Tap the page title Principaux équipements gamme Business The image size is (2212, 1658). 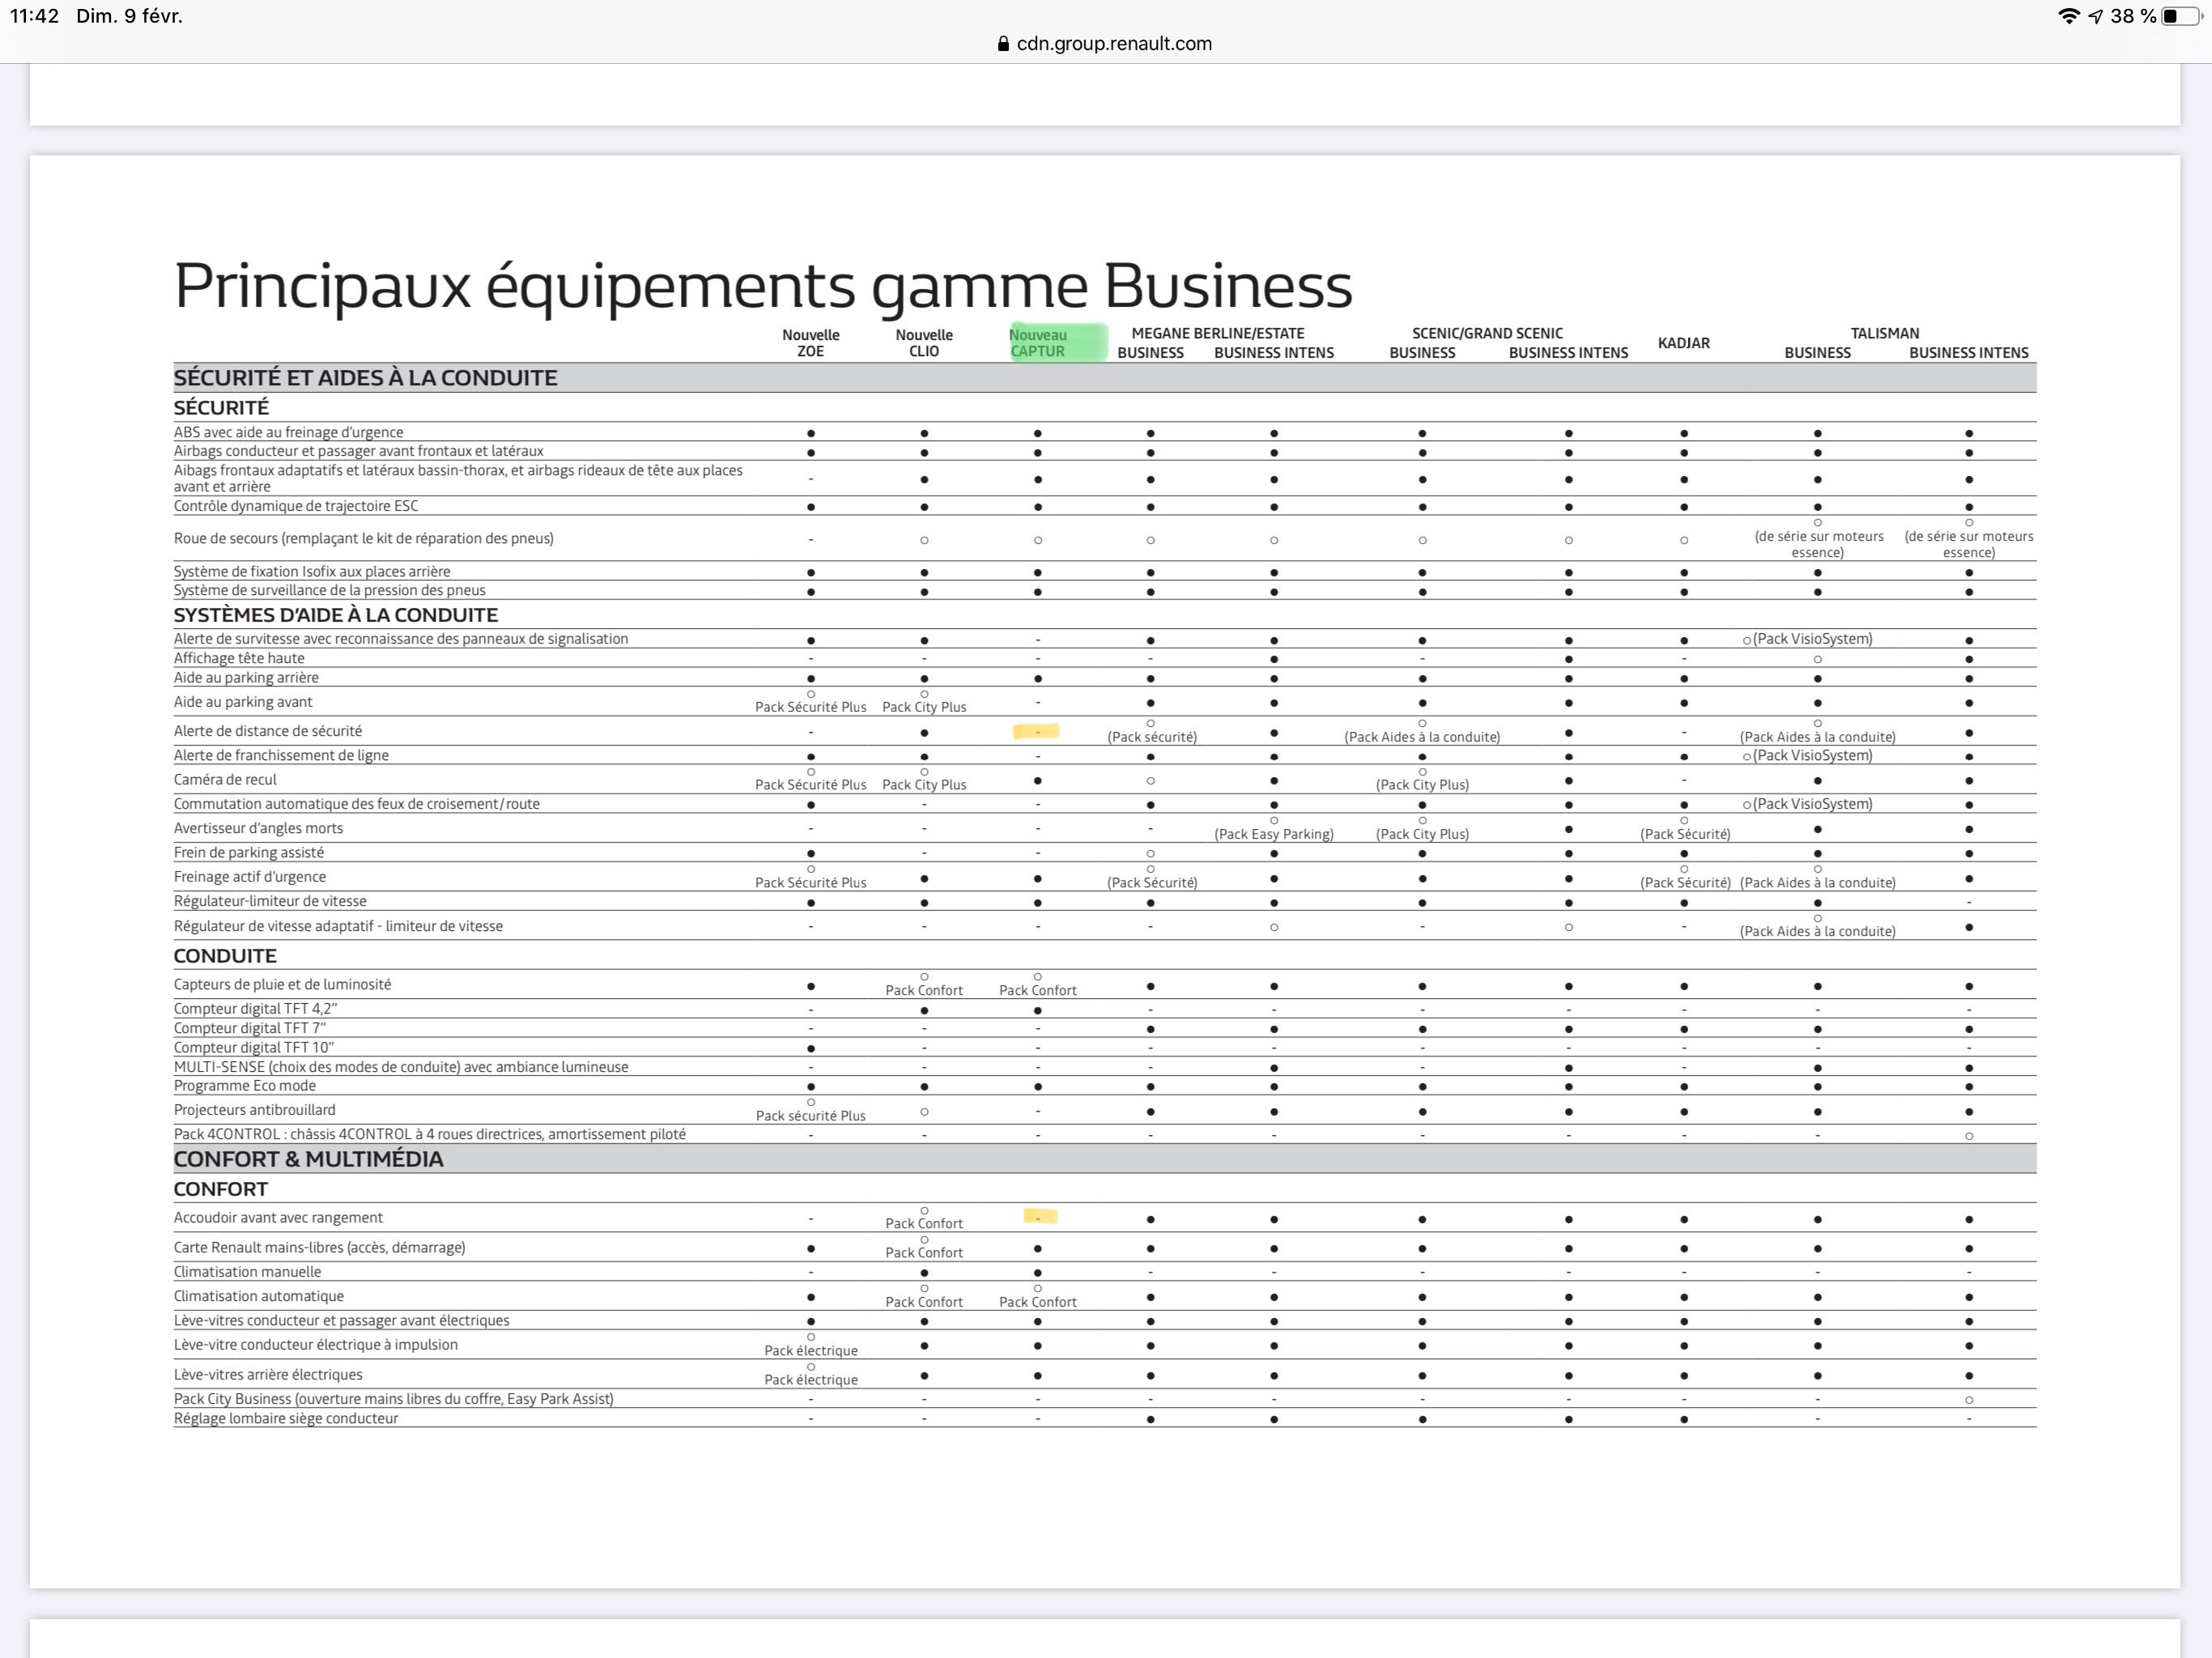point(762,286)
